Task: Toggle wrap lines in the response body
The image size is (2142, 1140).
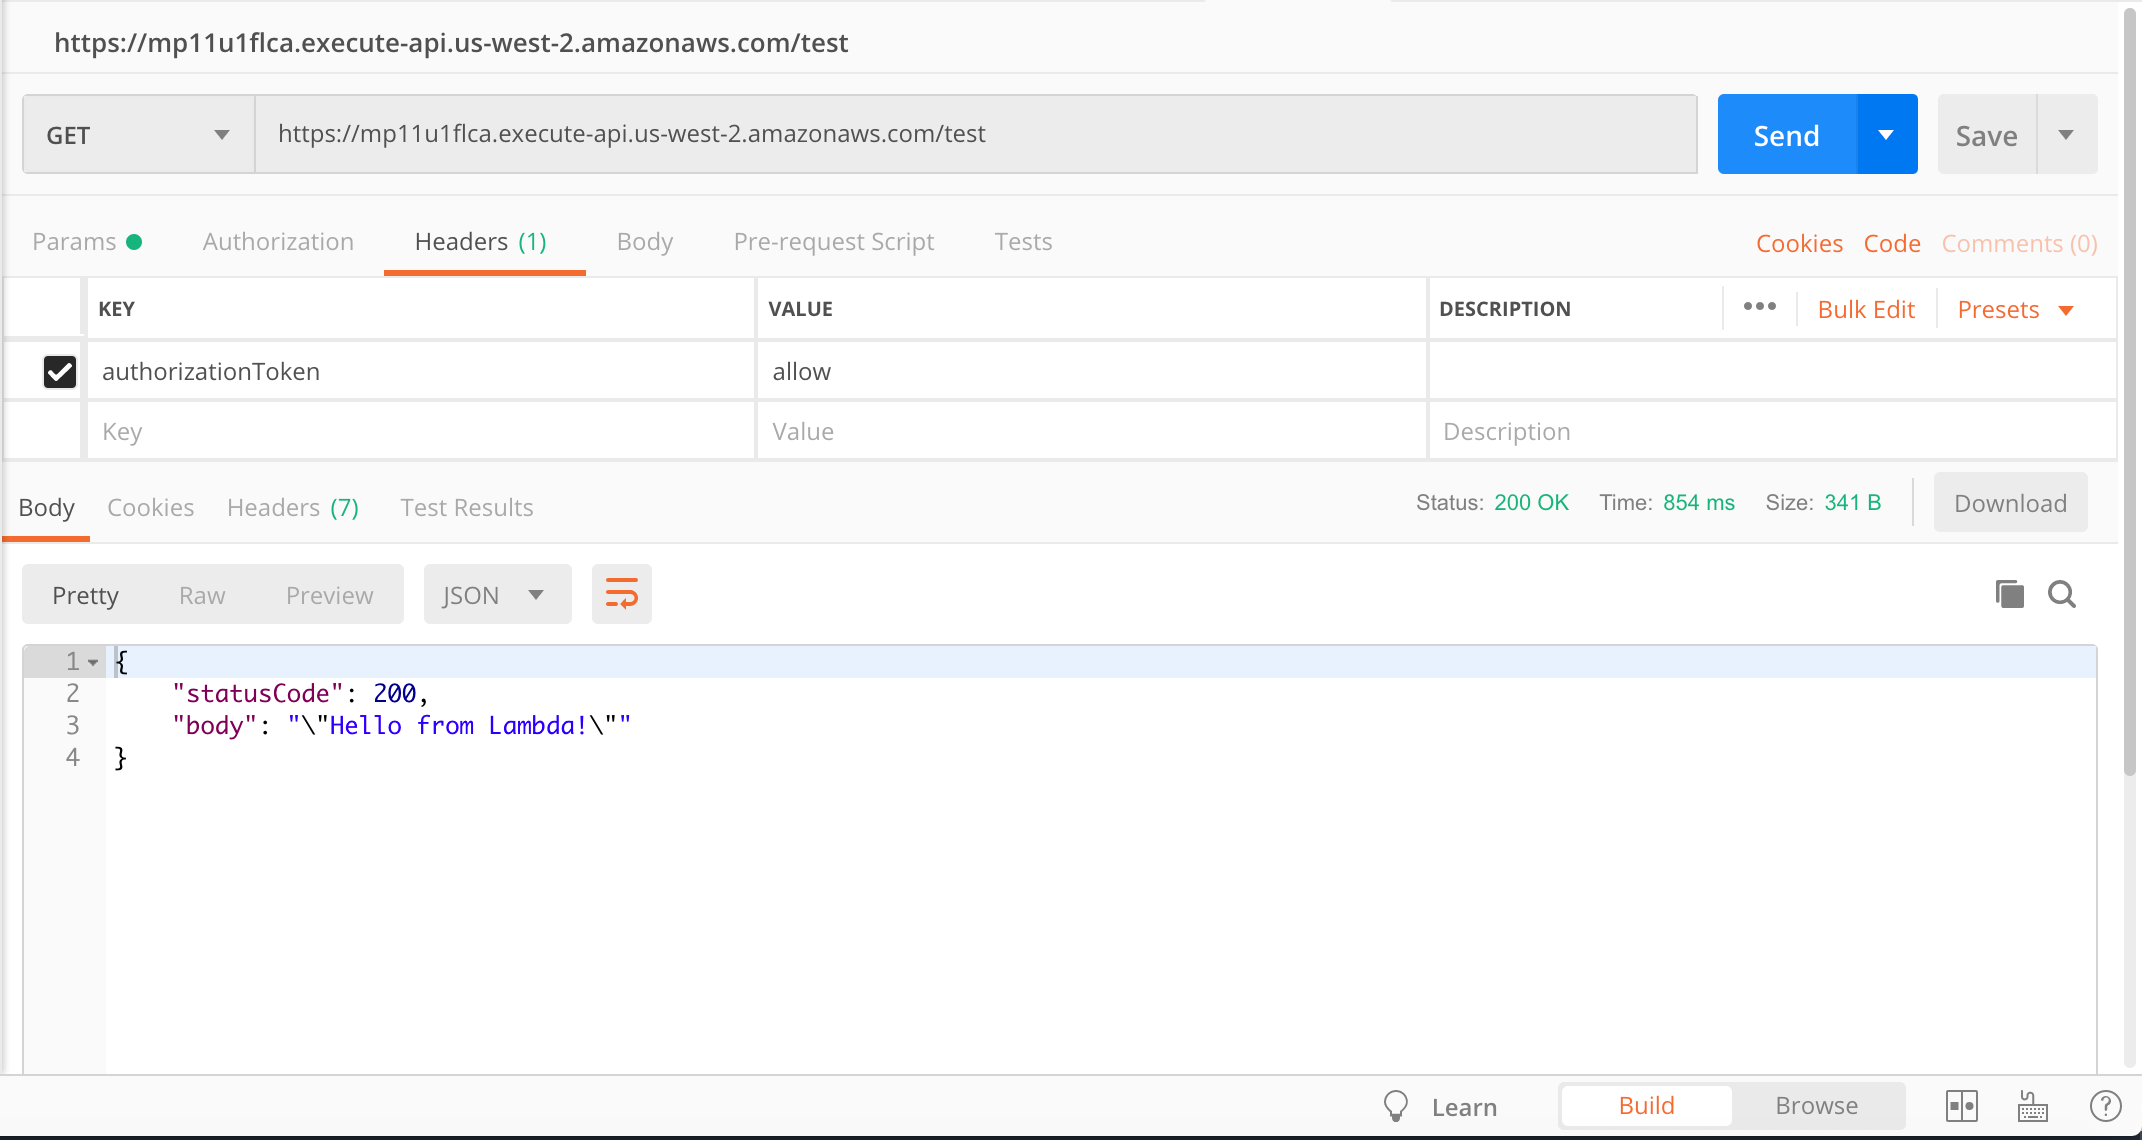Action: click(621, 593)
